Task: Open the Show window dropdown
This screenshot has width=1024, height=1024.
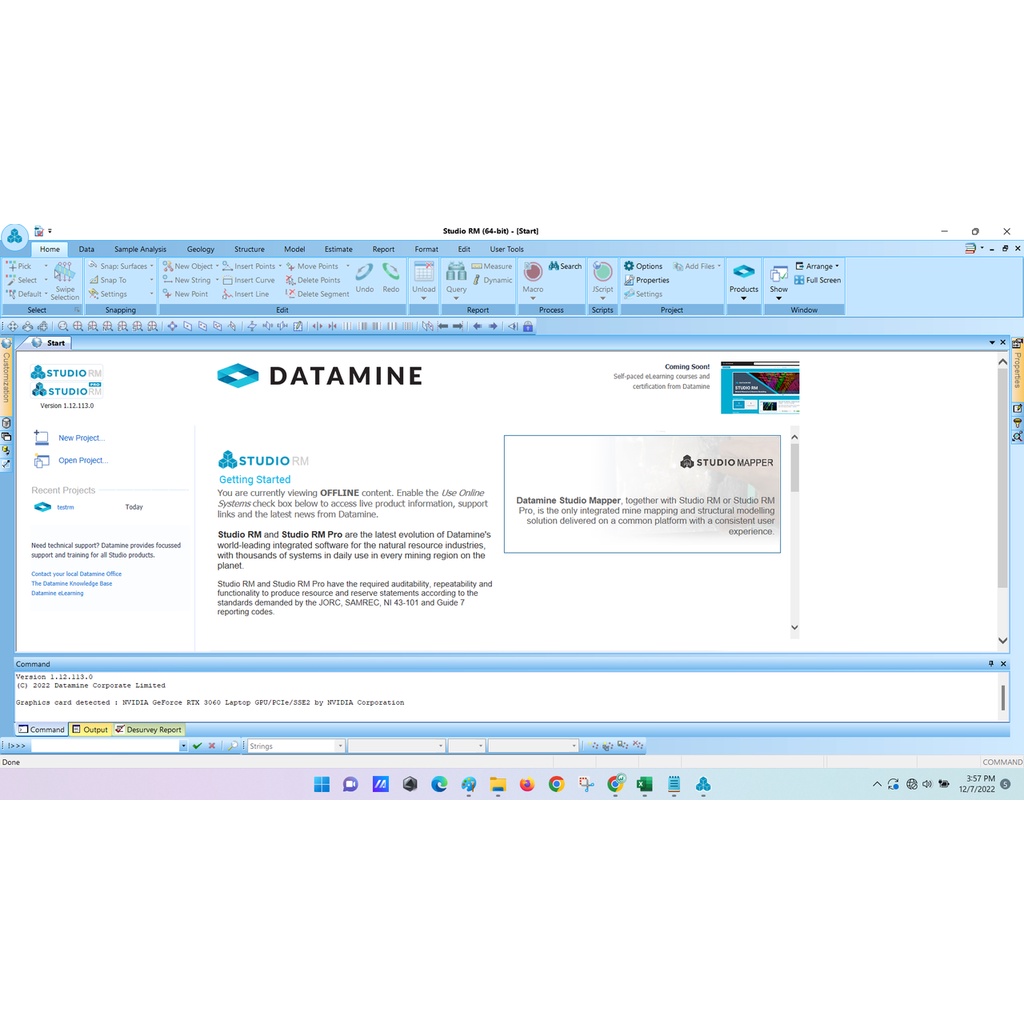Action: point(778,298)
